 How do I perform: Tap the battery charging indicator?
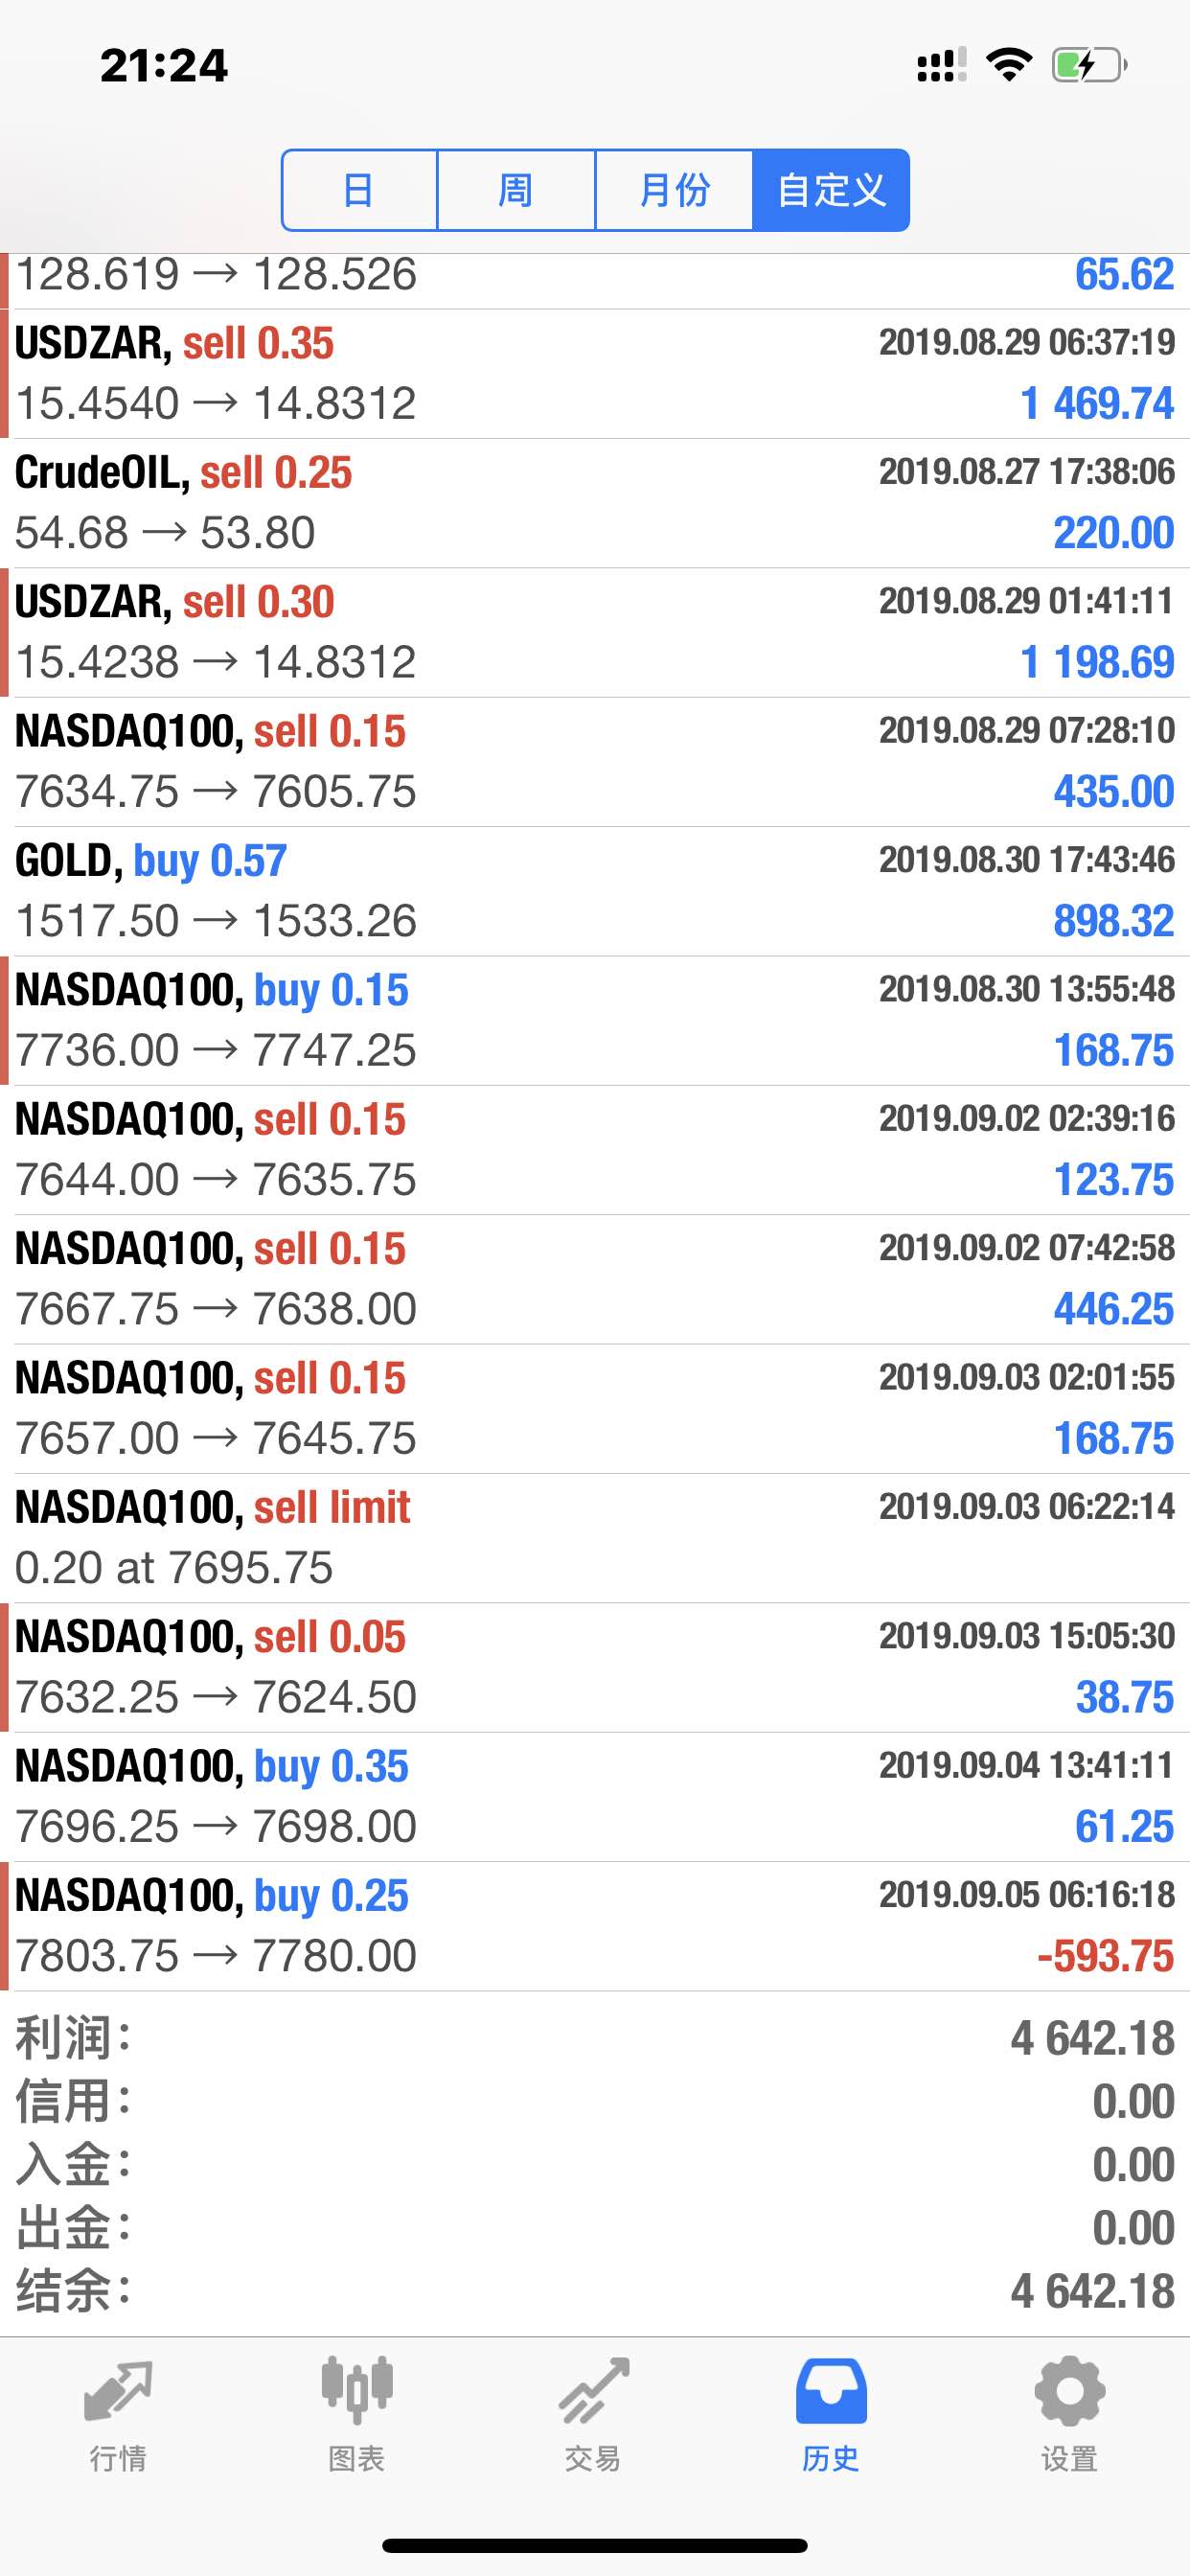point(1088,65)
